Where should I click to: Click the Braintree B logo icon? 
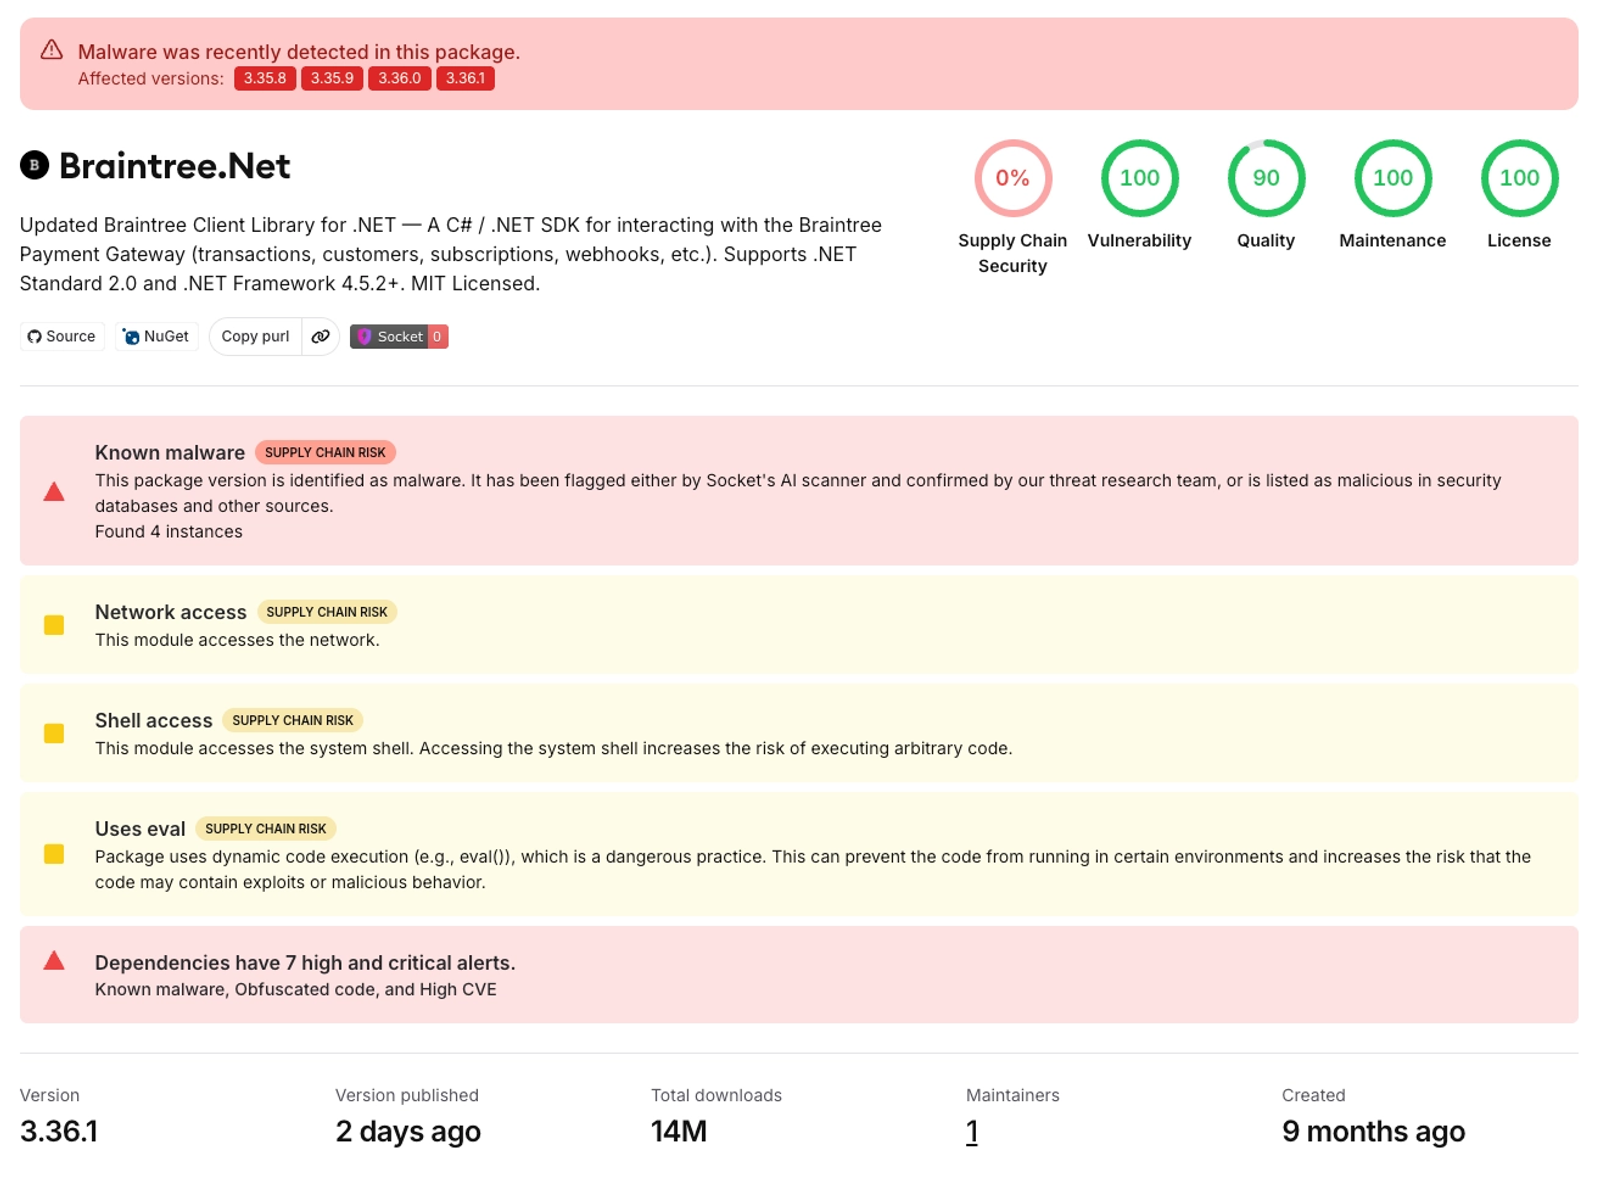pos(34,165)
